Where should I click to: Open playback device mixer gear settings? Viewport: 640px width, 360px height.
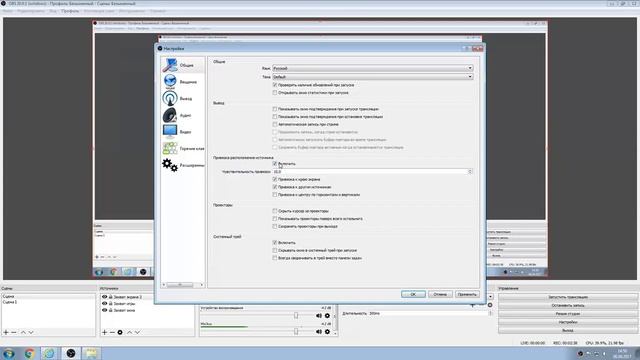pyautogui.click(x=327, y=316)
